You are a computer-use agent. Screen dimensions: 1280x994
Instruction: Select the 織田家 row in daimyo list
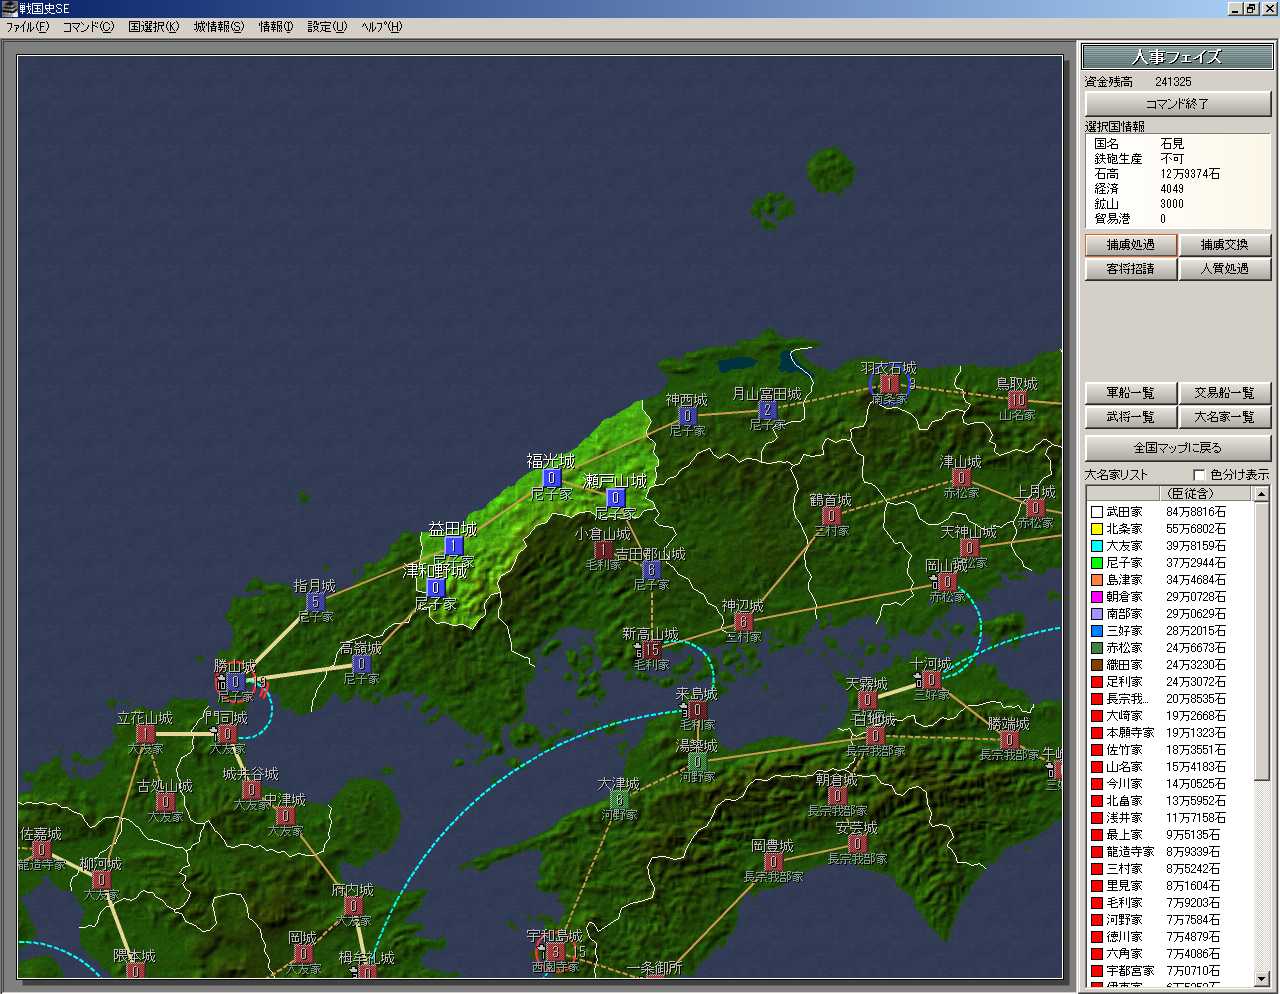[x=1169, y=665]
